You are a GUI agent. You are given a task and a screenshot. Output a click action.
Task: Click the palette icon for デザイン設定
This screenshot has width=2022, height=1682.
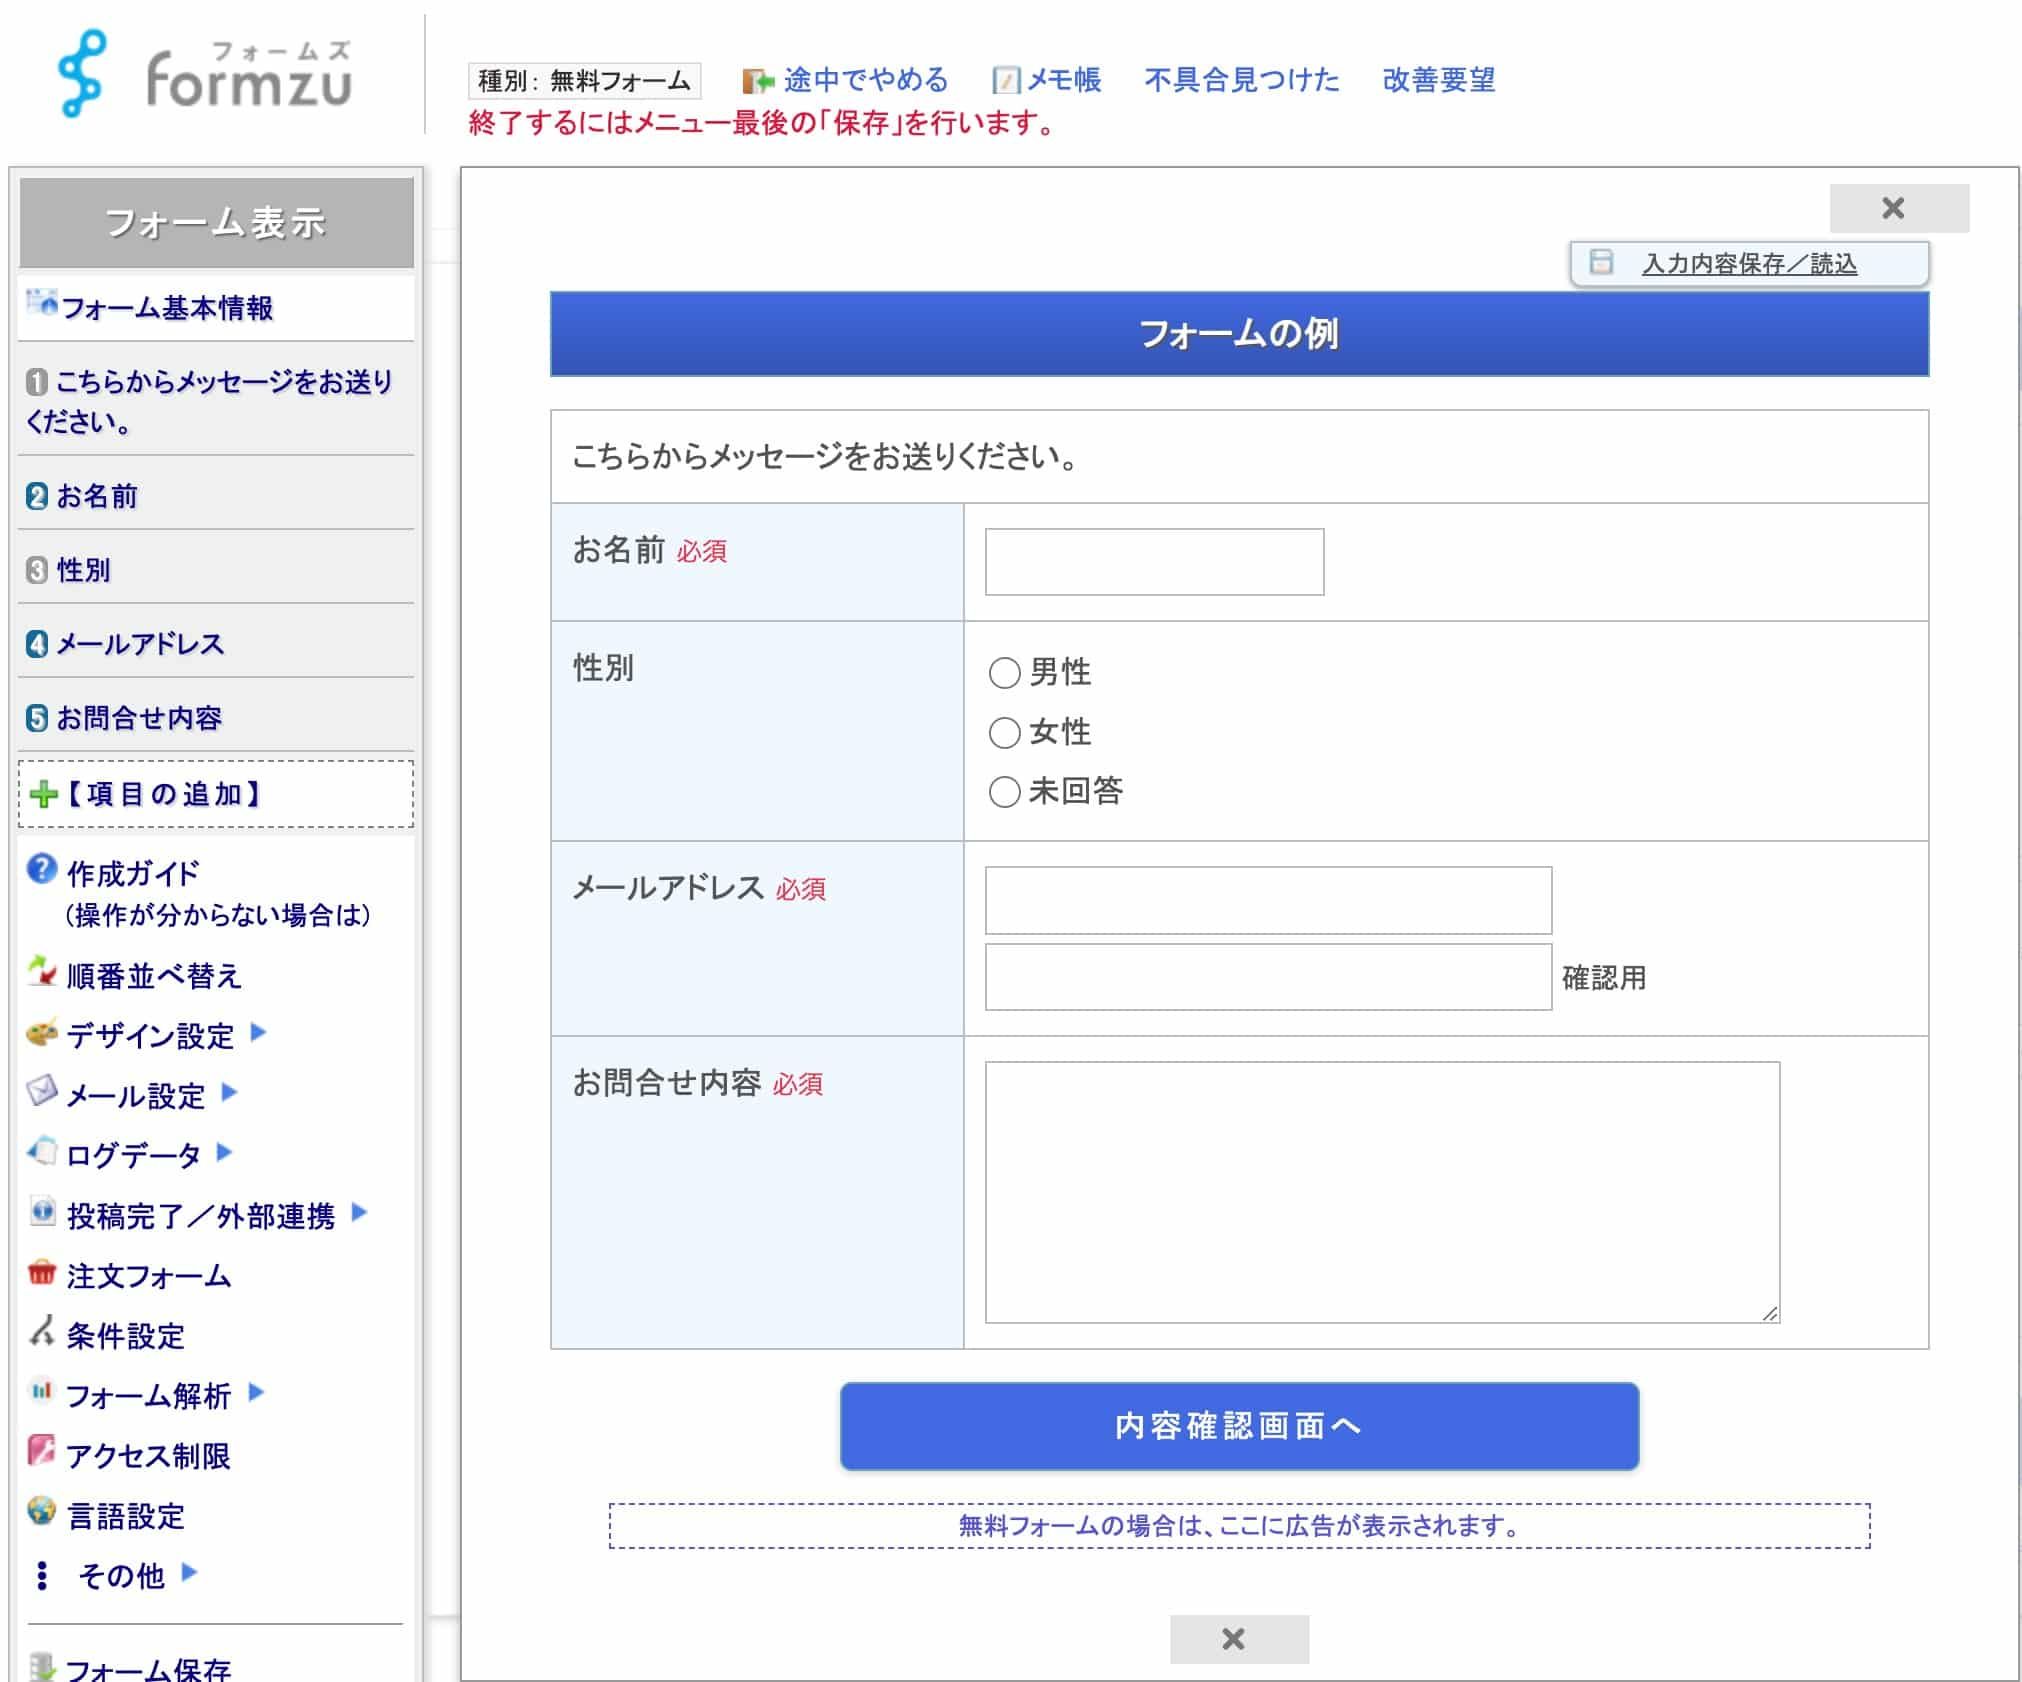(42, 1033)
